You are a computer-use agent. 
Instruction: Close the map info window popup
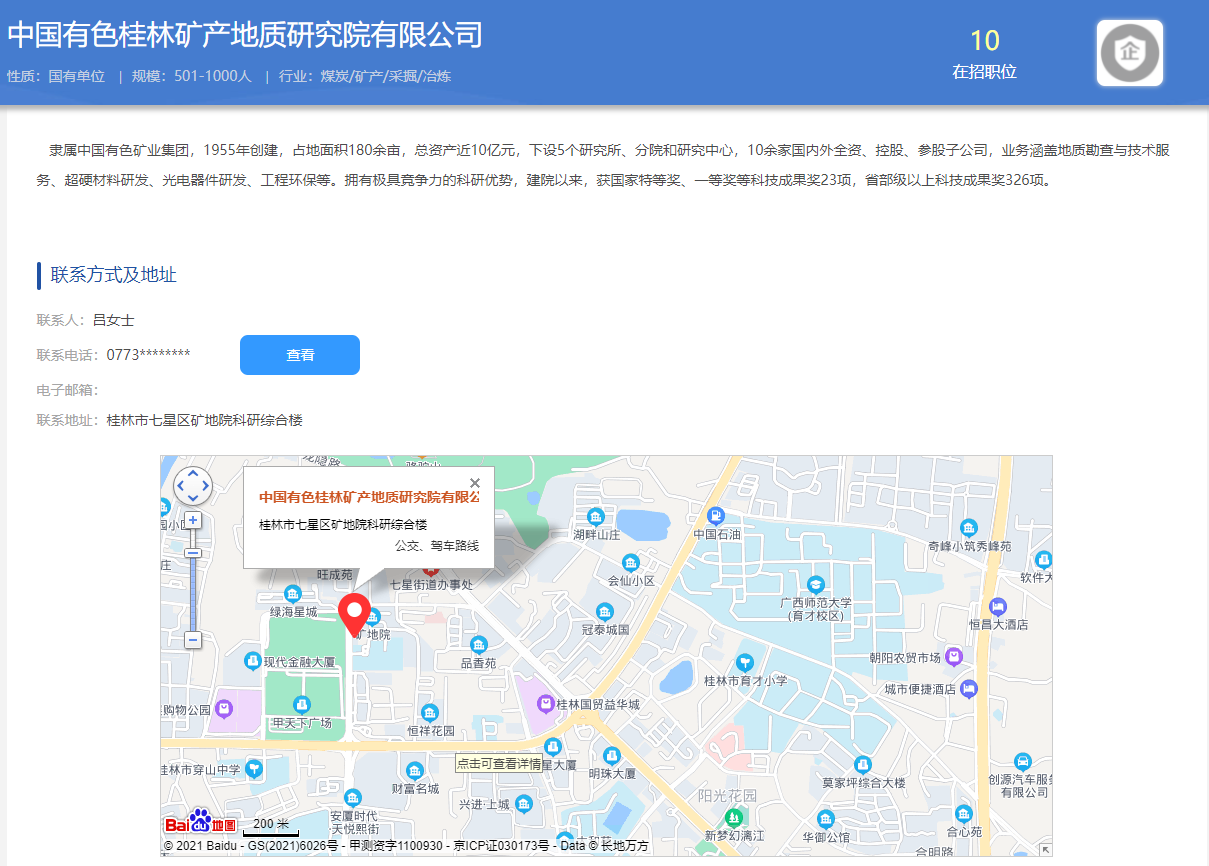475,483
